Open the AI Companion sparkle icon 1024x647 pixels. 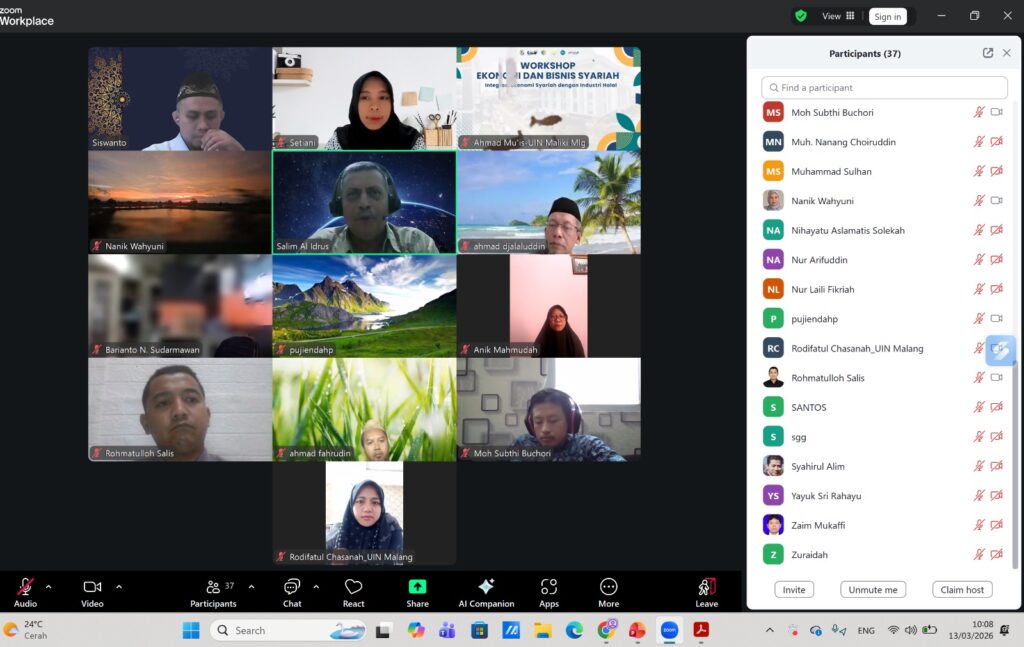(x=486, y=587)
